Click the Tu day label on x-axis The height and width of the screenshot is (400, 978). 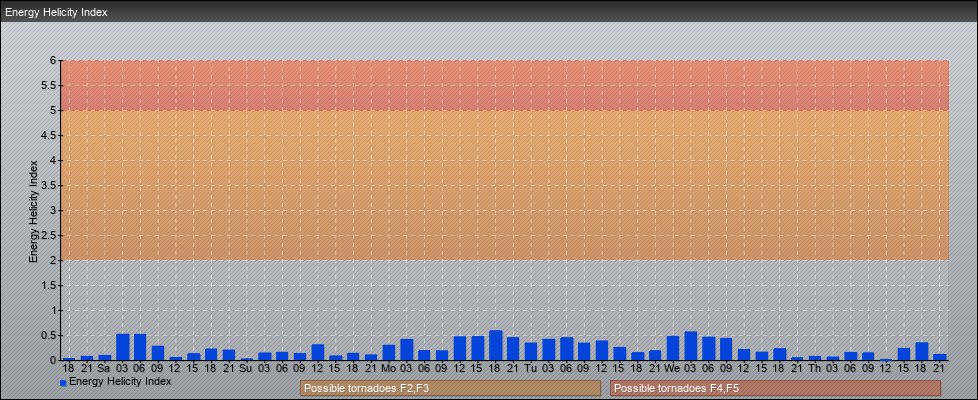click(x=531, y=368)
